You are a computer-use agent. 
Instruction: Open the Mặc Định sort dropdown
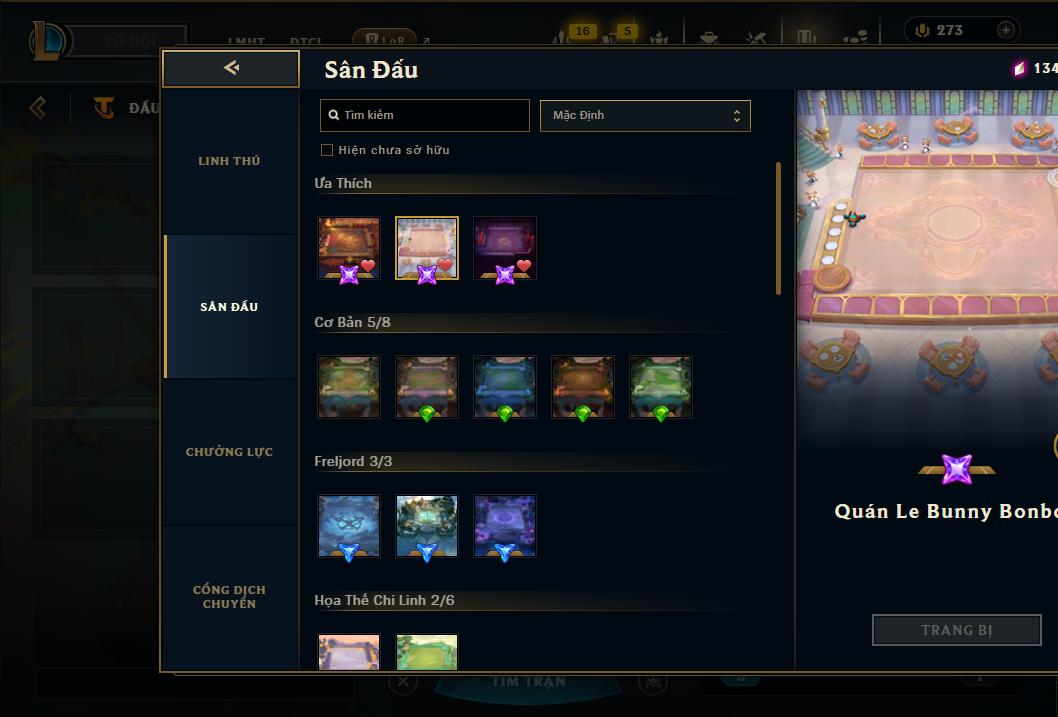645,115
